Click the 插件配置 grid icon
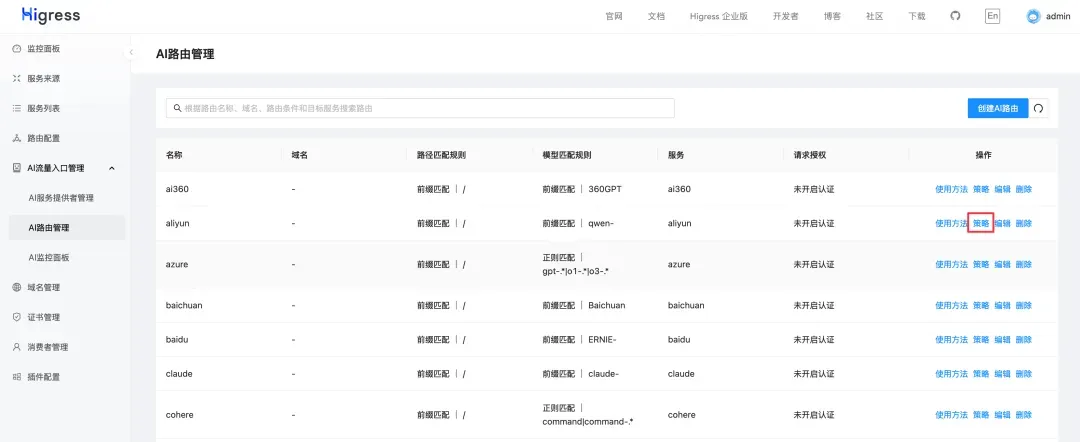The height and width of the screenshot is (442, 1080). 17,377
